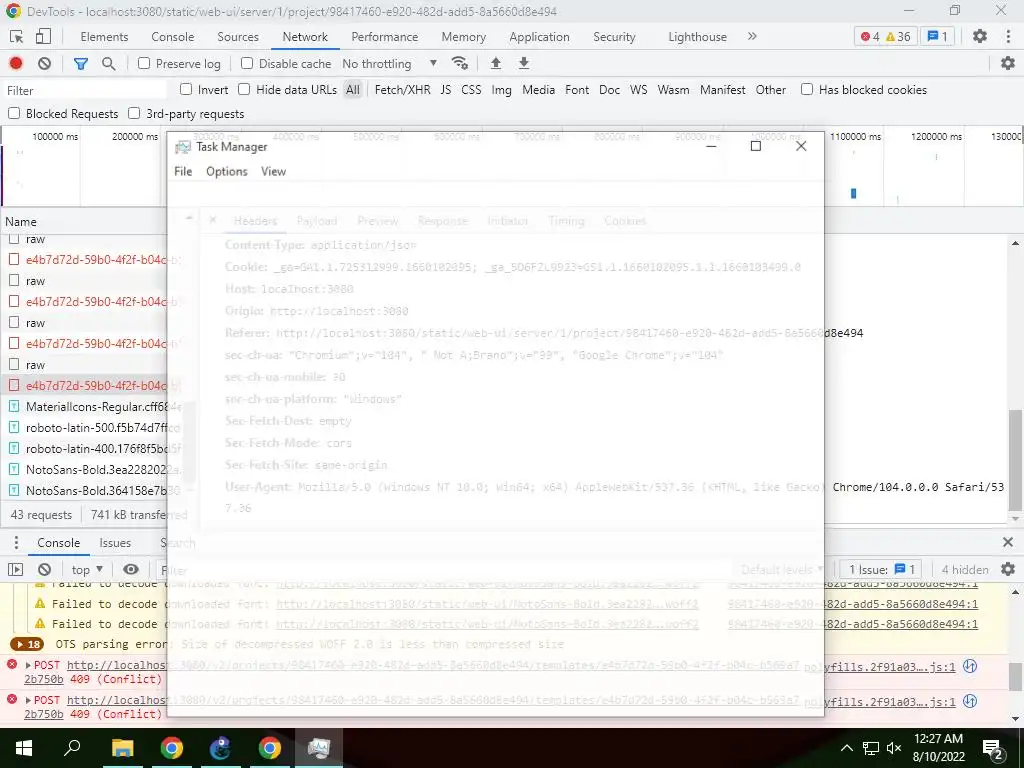1024x768 pixels.
Task: Open Windows Start menu
Action: pyautogui.click(x=24, y=748)
